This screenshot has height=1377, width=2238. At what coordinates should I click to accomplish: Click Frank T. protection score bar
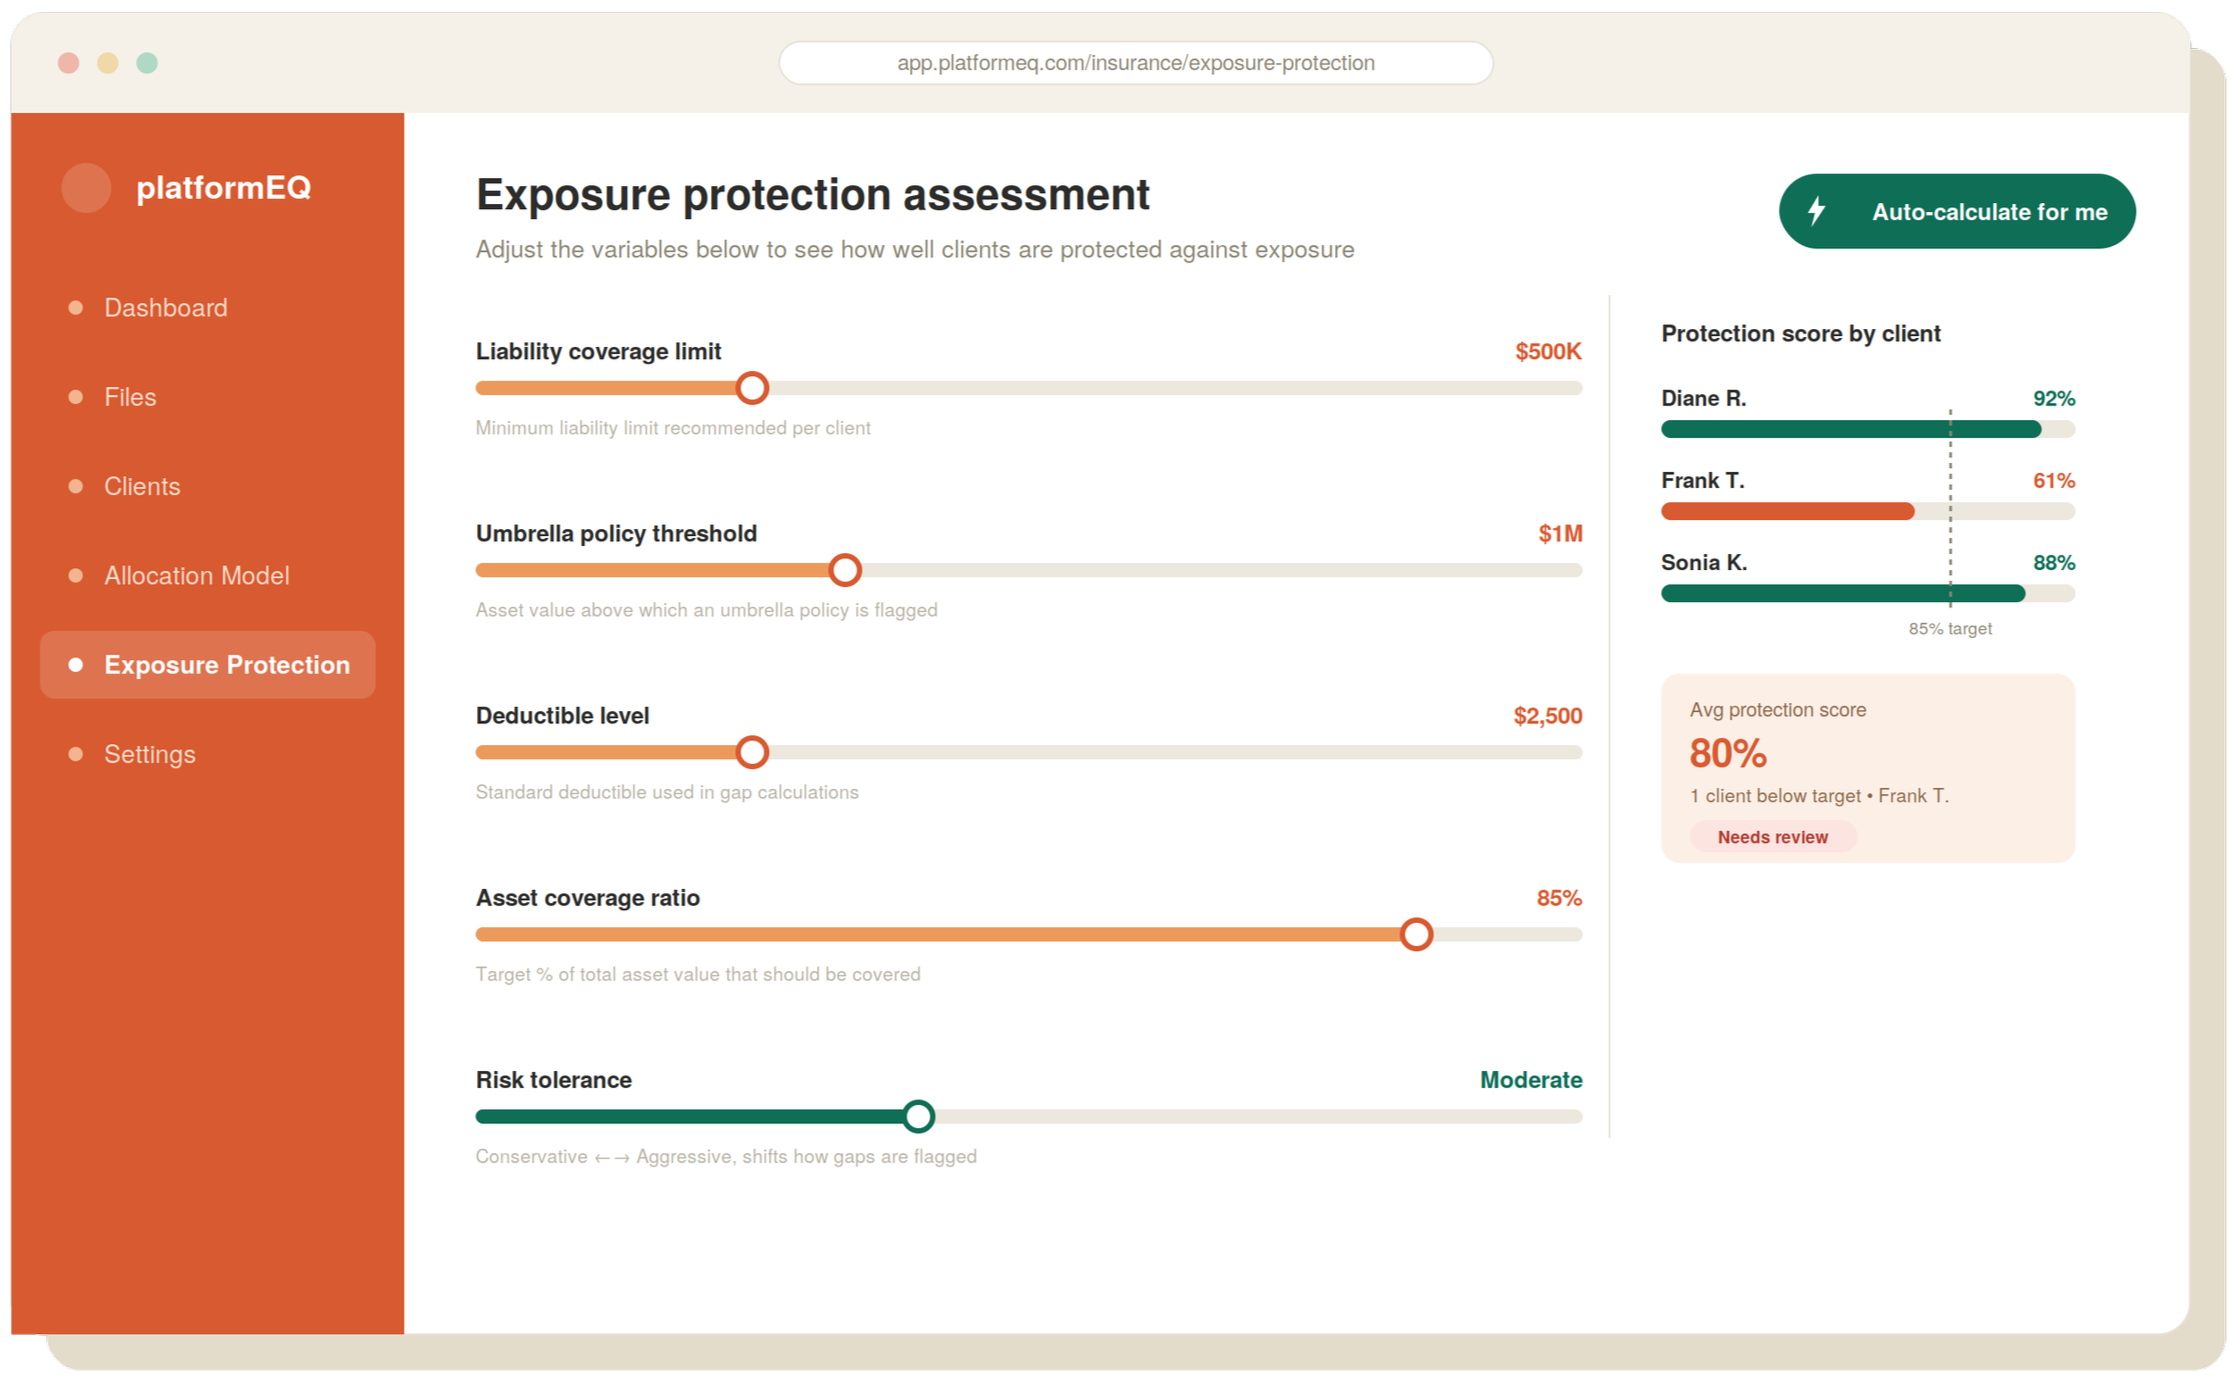1868,511
